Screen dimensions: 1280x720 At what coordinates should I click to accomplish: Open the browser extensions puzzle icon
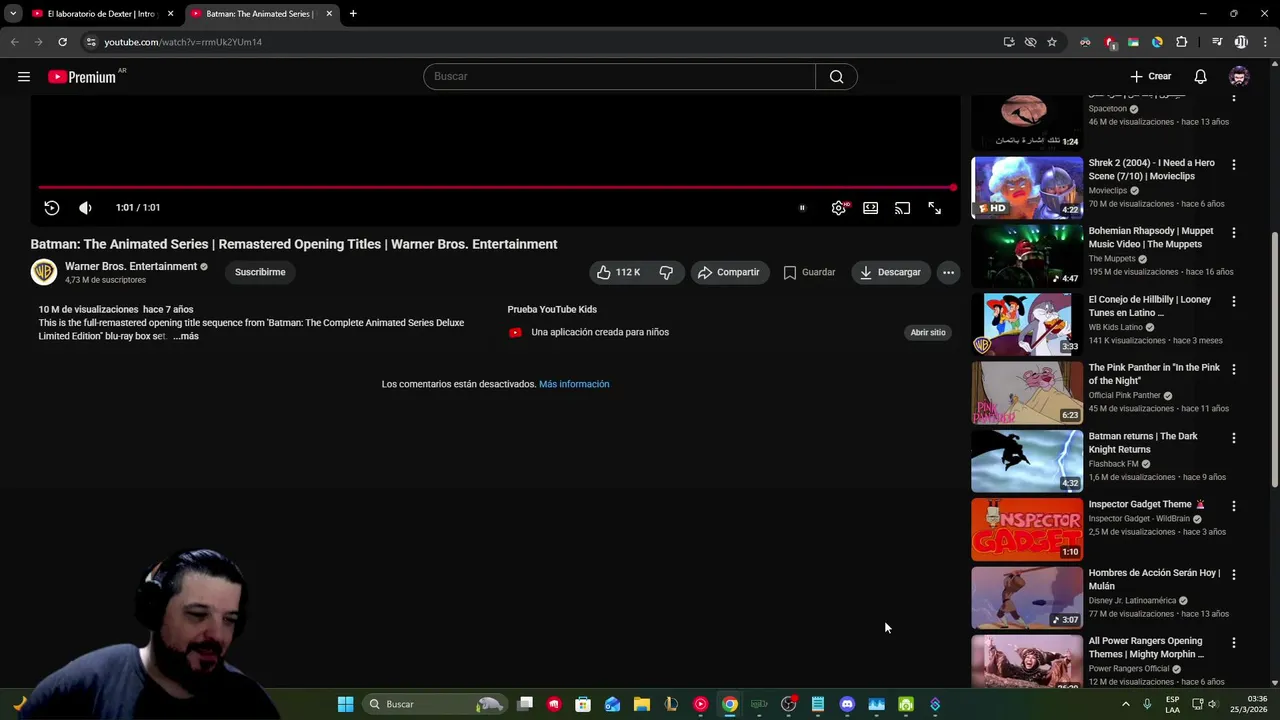click(x=1181, y=42)
